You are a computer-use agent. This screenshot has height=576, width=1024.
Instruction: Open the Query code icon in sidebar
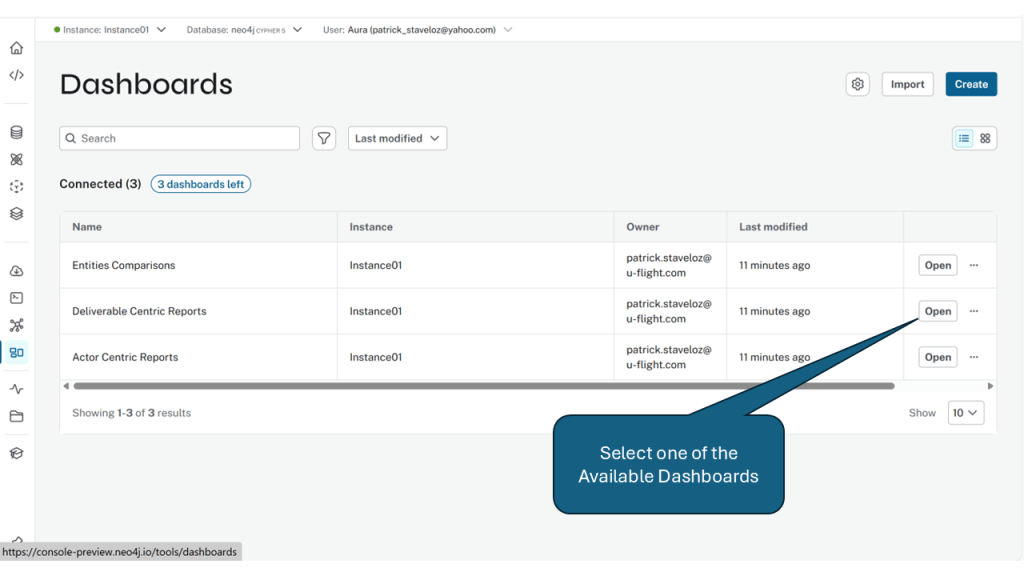click(16, 75)
